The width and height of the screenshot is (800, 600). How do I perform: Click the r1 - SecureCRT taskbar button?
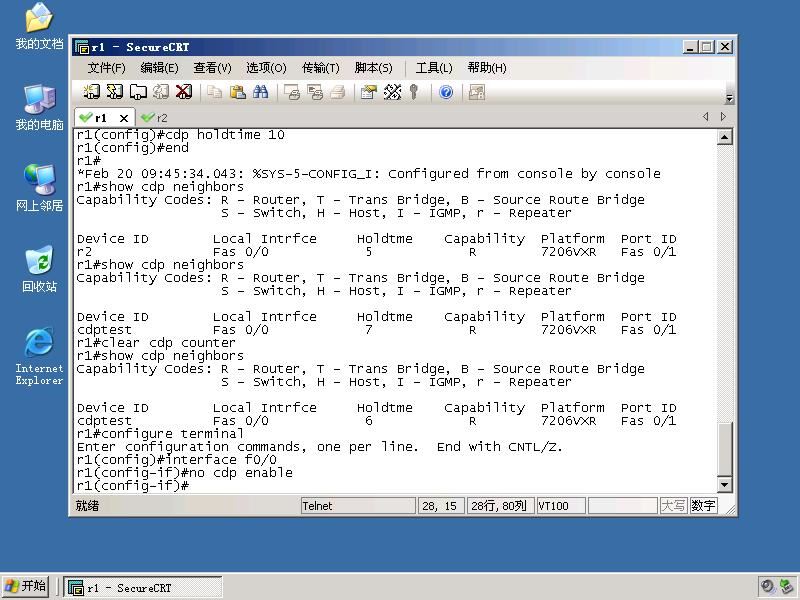(x=143, y=587)
